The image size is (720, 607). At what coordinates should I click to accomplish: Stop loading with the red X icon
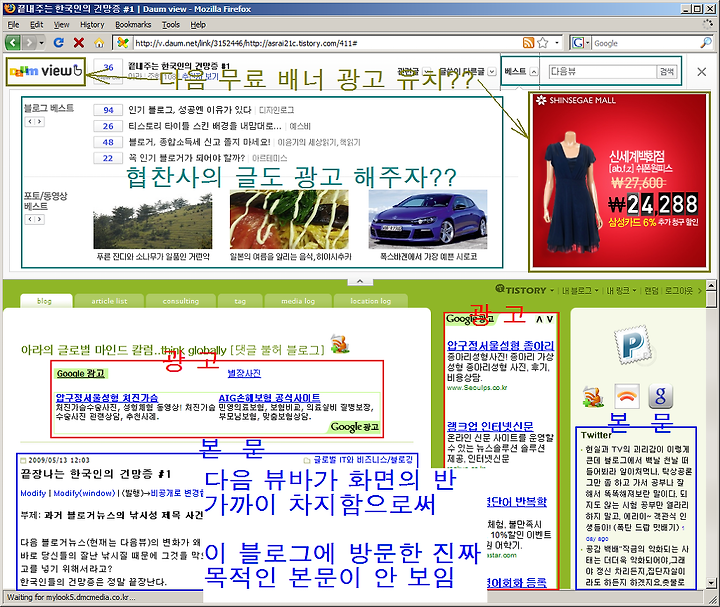[x=79, y=43]
